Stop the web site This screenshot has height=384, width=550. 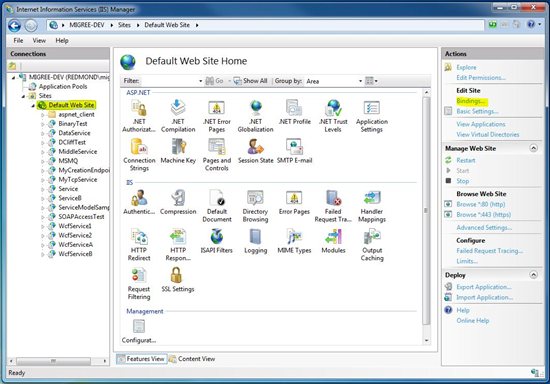click(x=462, y=181)
